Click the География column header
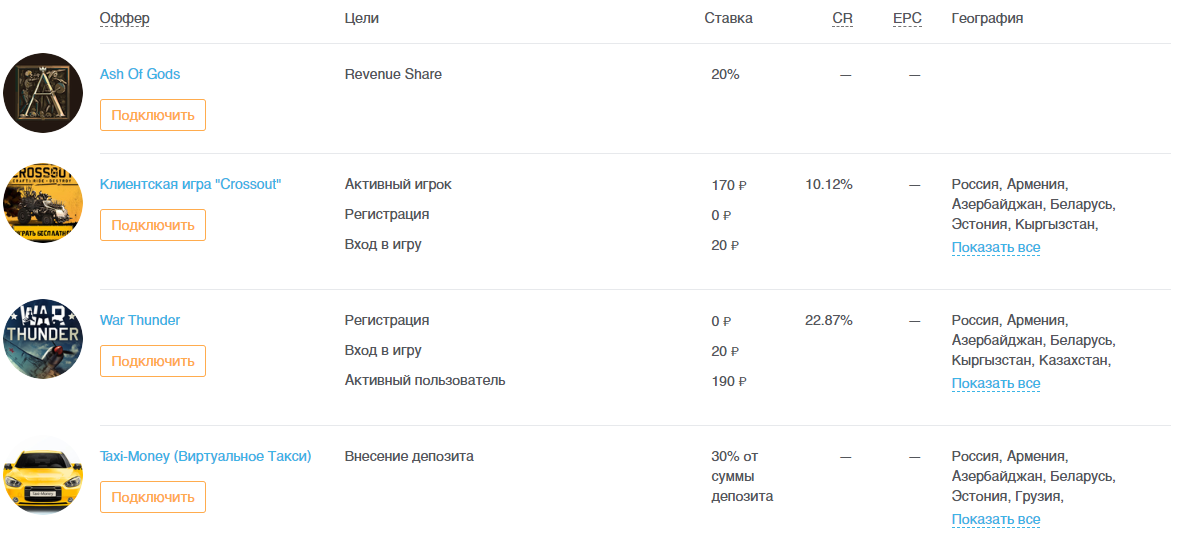Image resolution: width=1178 pixels, height=548 pixels. coord(987,19)
